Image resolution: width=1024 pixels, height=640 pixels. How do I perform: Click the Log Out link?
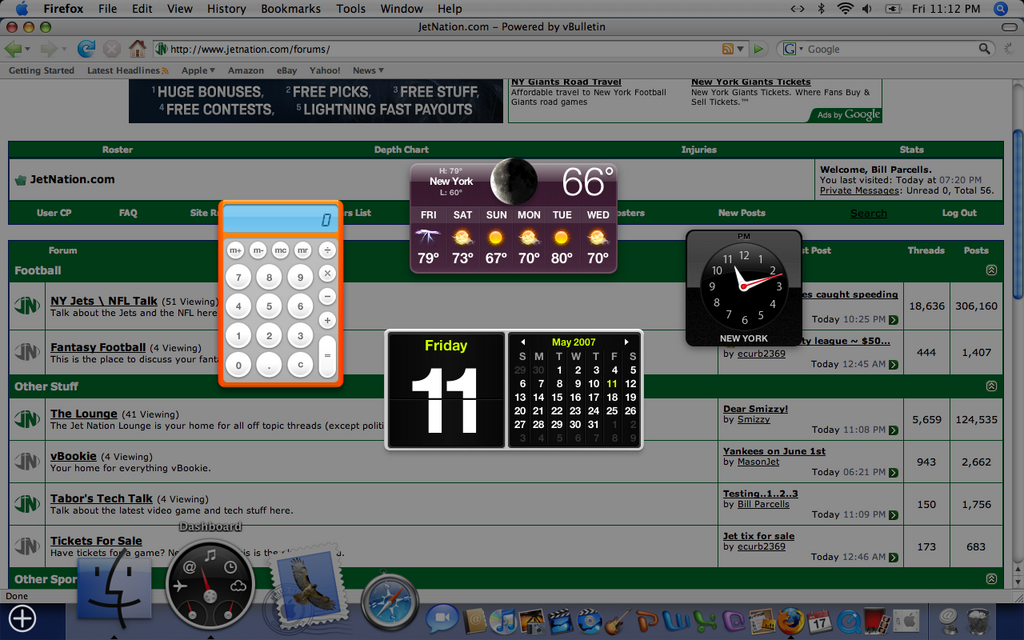[x=959, y=213]
